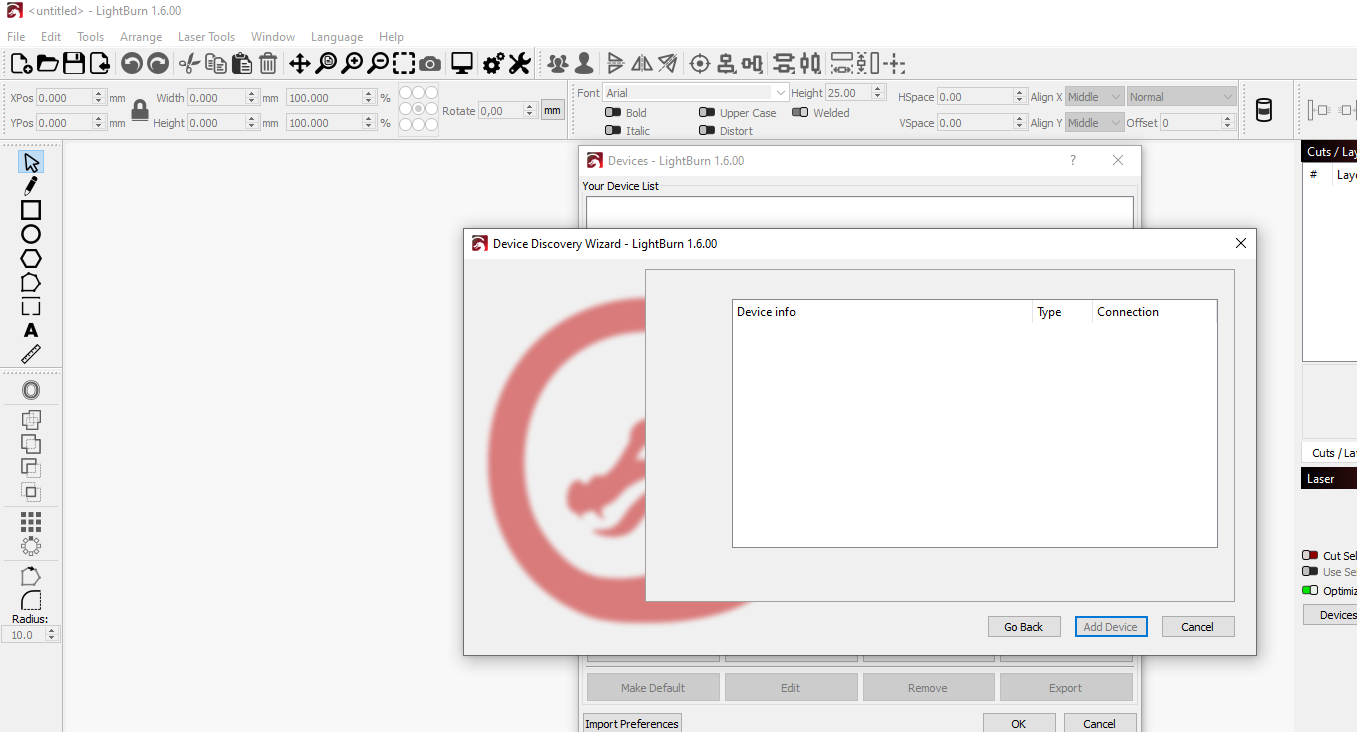
Task: Open the Align Y Middle dropdown
Action: click(1094, 123)
